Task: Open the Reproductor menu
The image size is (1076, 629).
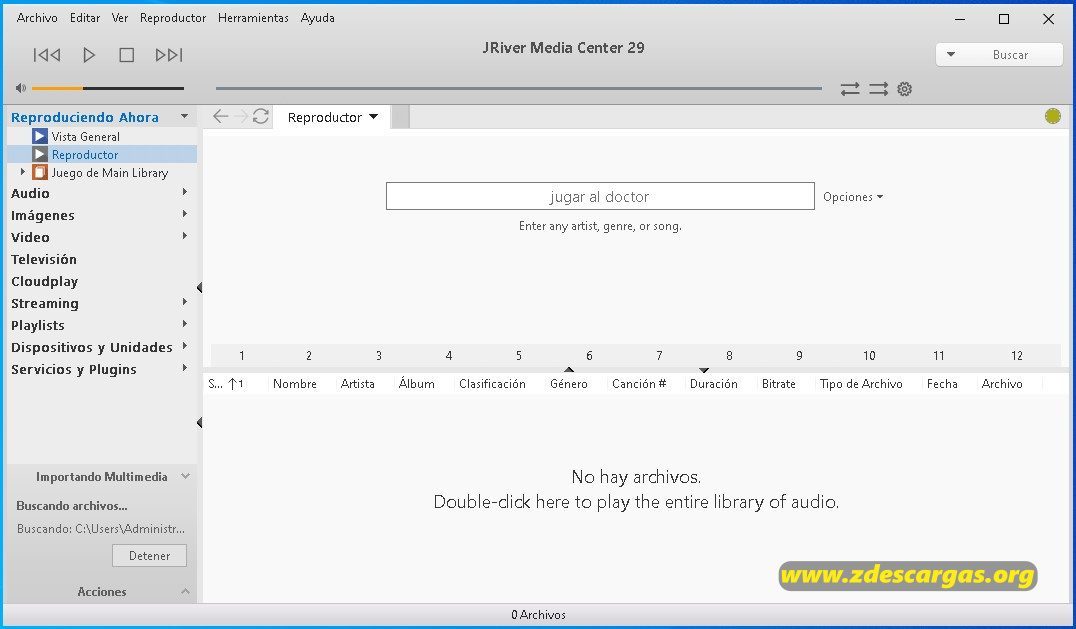Action: tap(173, 18)
